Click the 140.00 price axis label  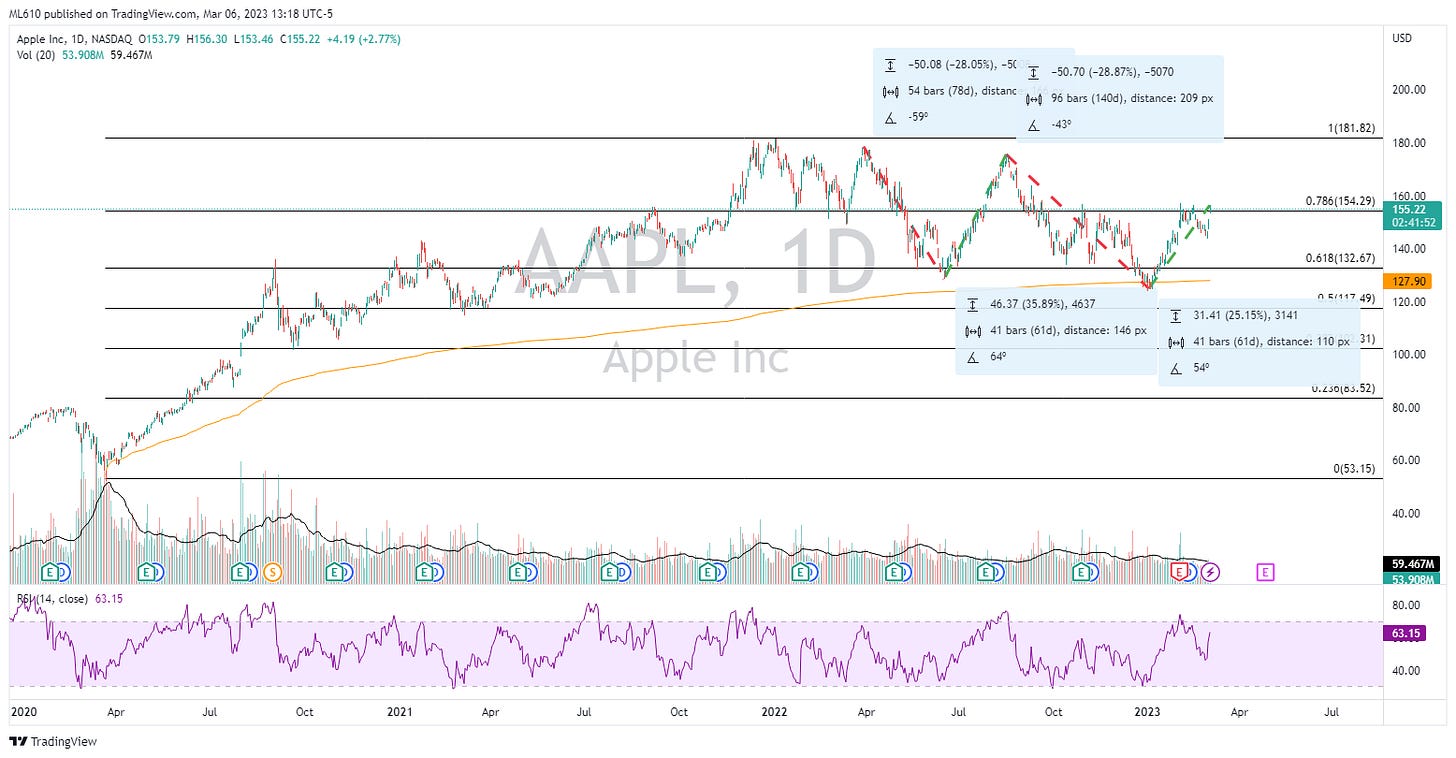pos(1408,249)
